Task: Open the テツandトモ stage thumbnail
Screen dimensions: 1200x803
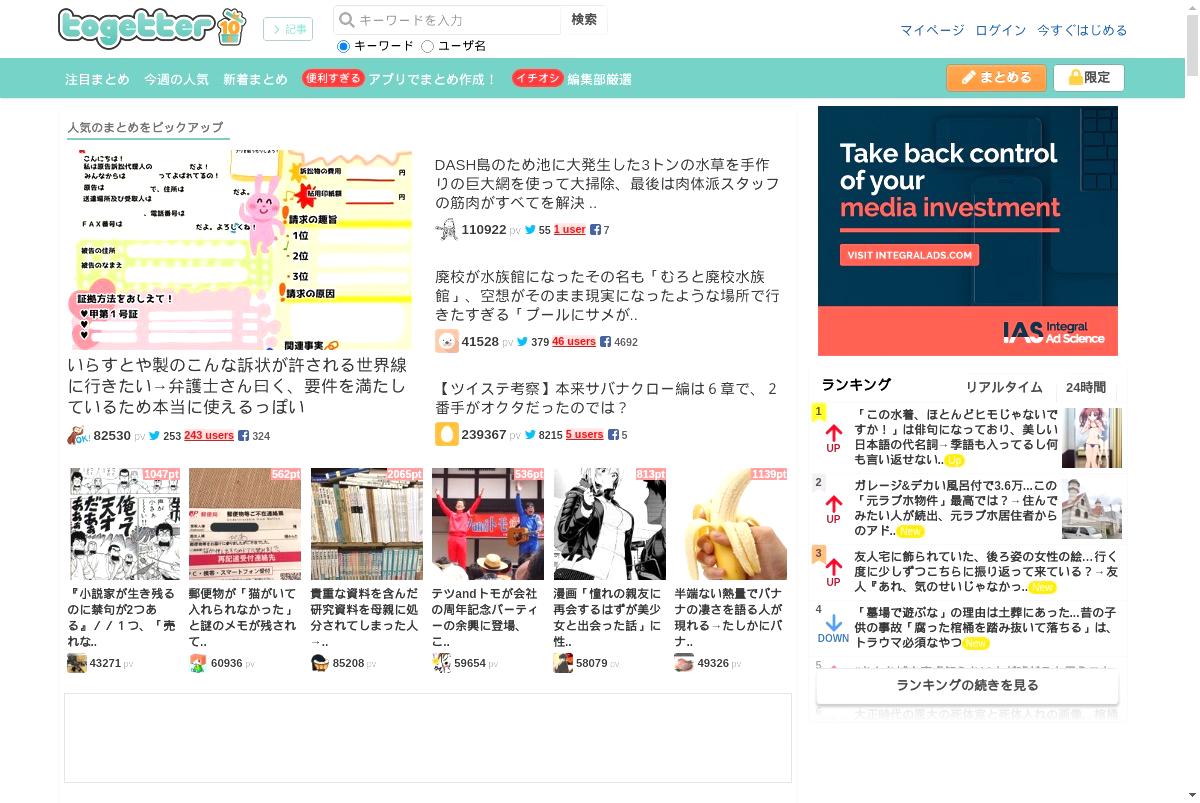Action: point(488,524)
